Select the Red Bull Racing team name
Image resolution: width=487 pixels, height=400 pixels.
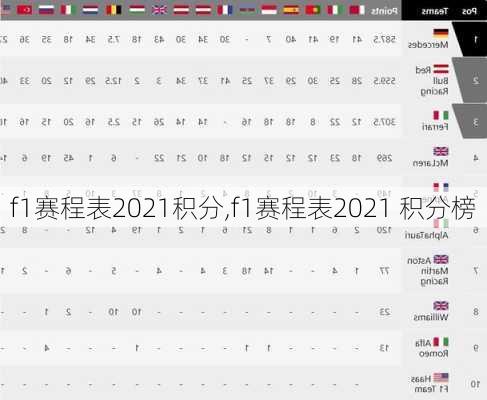[x=432, y=80]
